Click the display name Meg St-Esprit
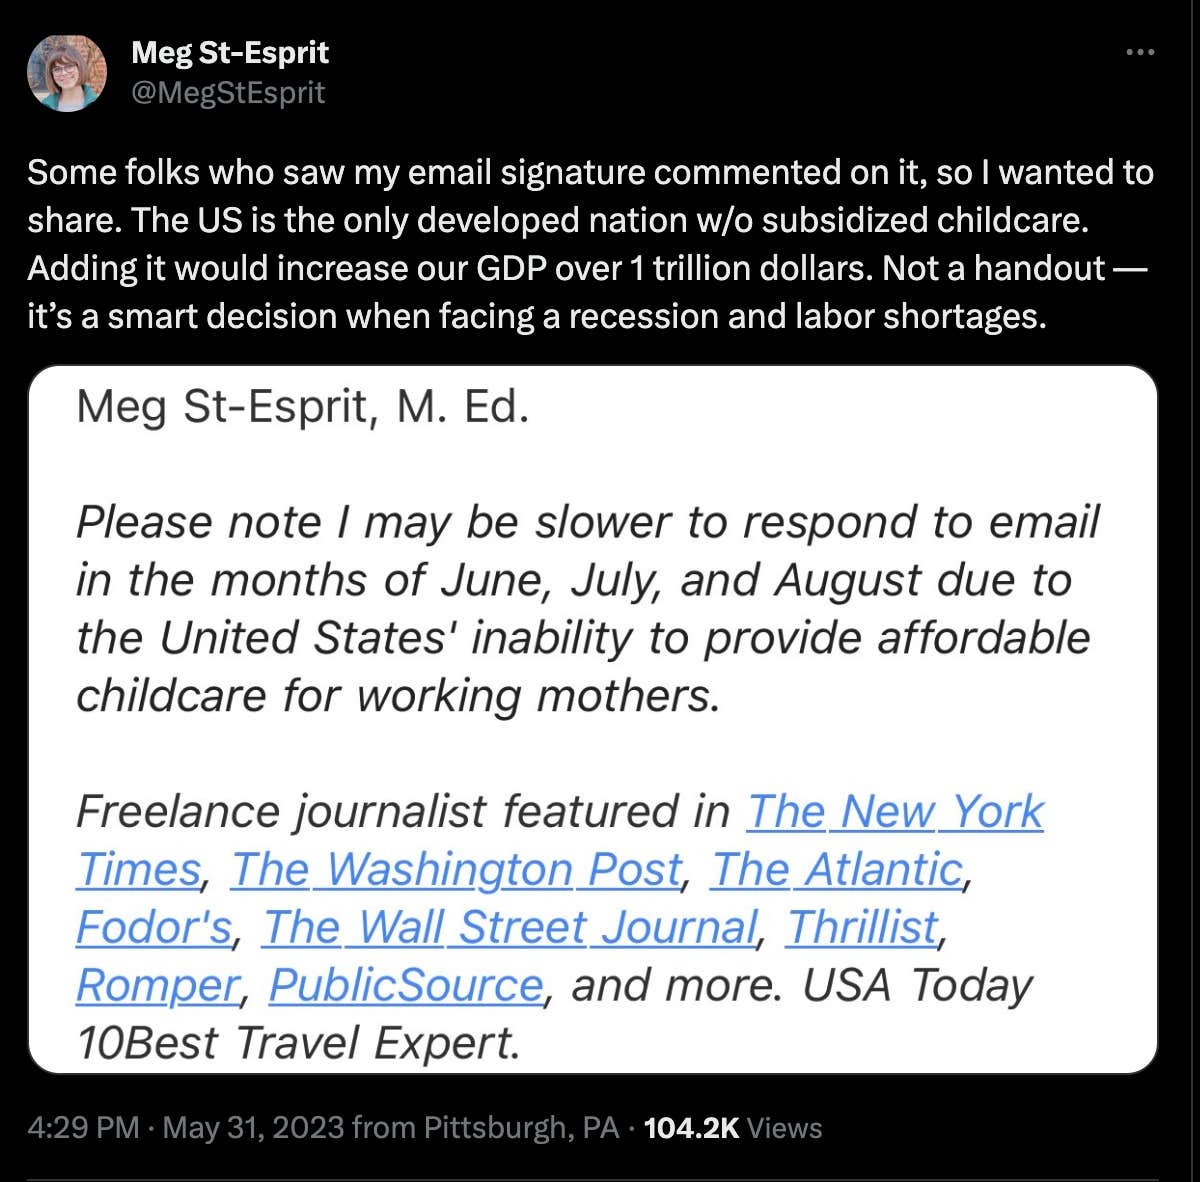 tap(229, 52)
